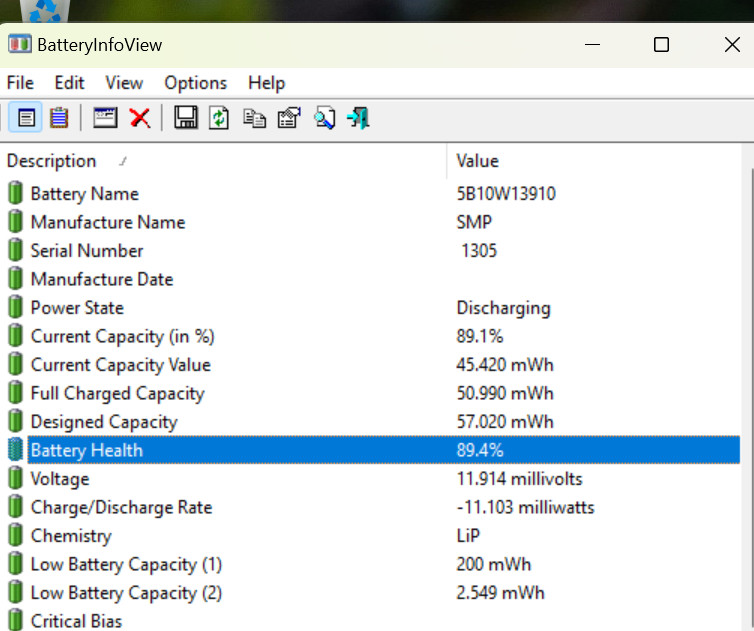The width and height of the screenshot is (754, 631).
Task: Save selected items with floppy disk icon
Action: 185,118
